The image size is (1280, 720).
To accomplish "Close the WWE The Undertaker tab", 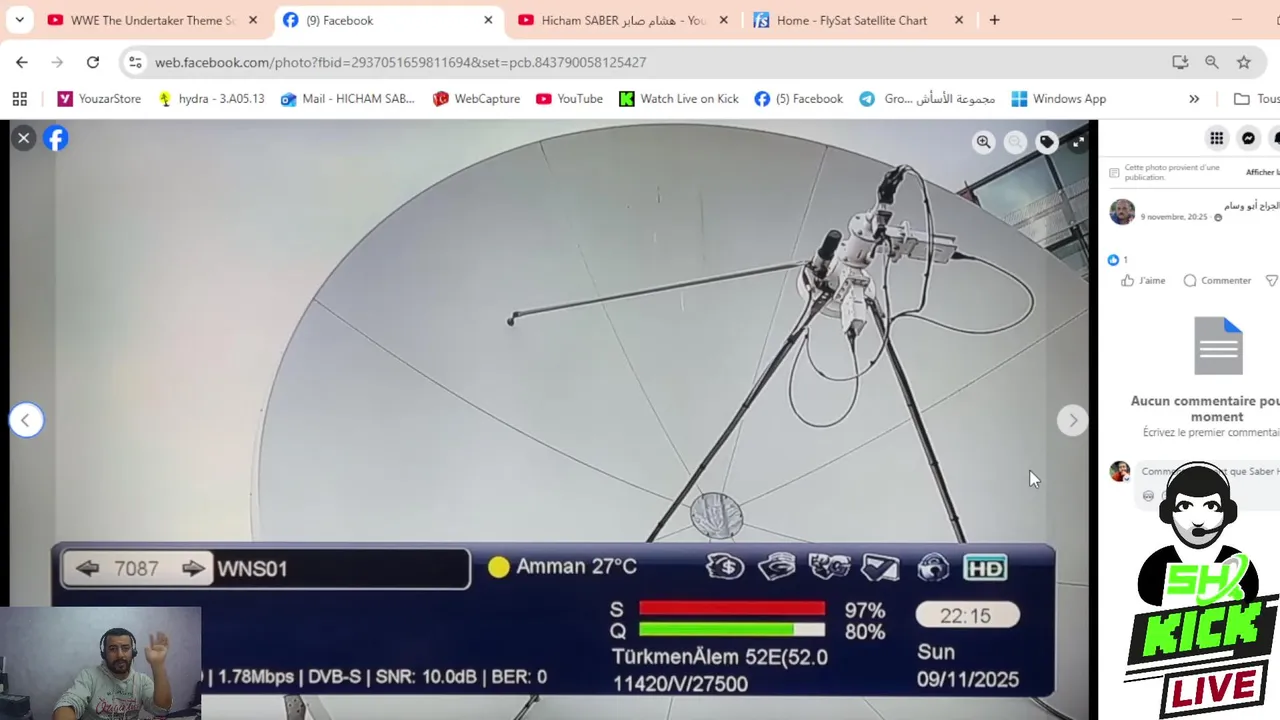I will tap(253, 20).
